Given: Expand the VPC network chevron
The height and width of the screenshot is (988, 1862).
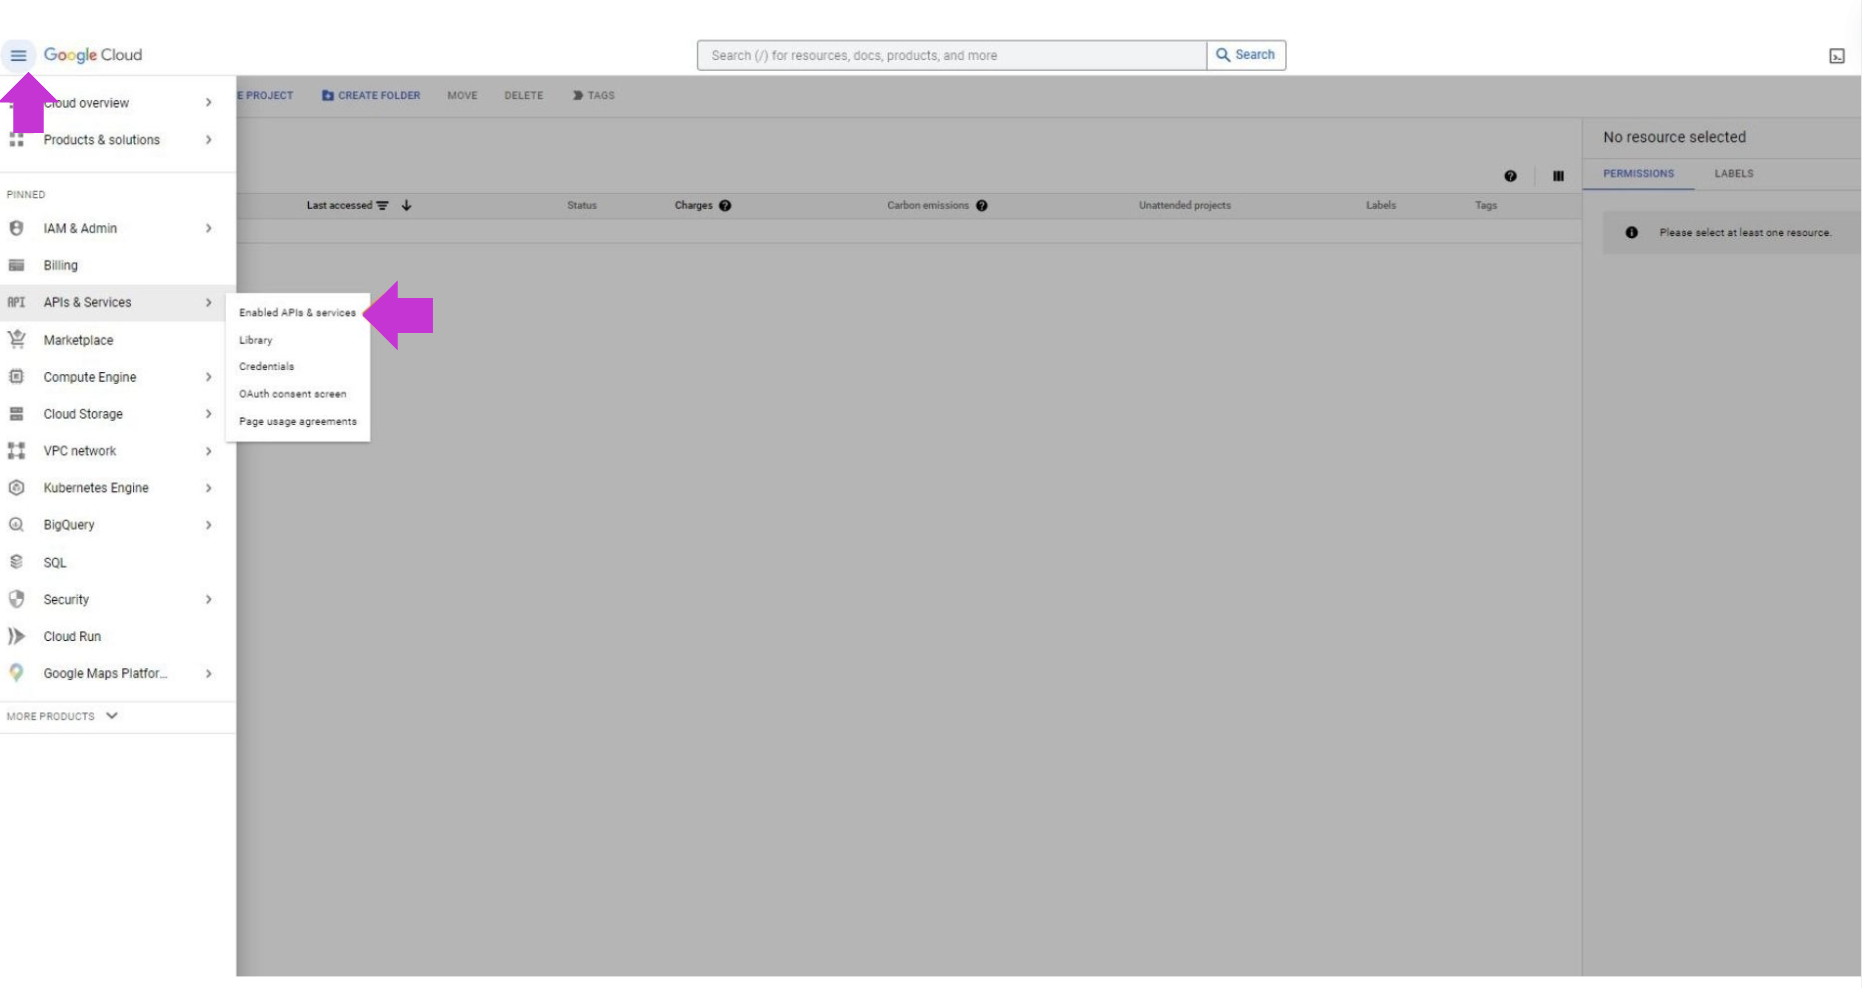Looking at the screenshot, I should tap(208, 451).
